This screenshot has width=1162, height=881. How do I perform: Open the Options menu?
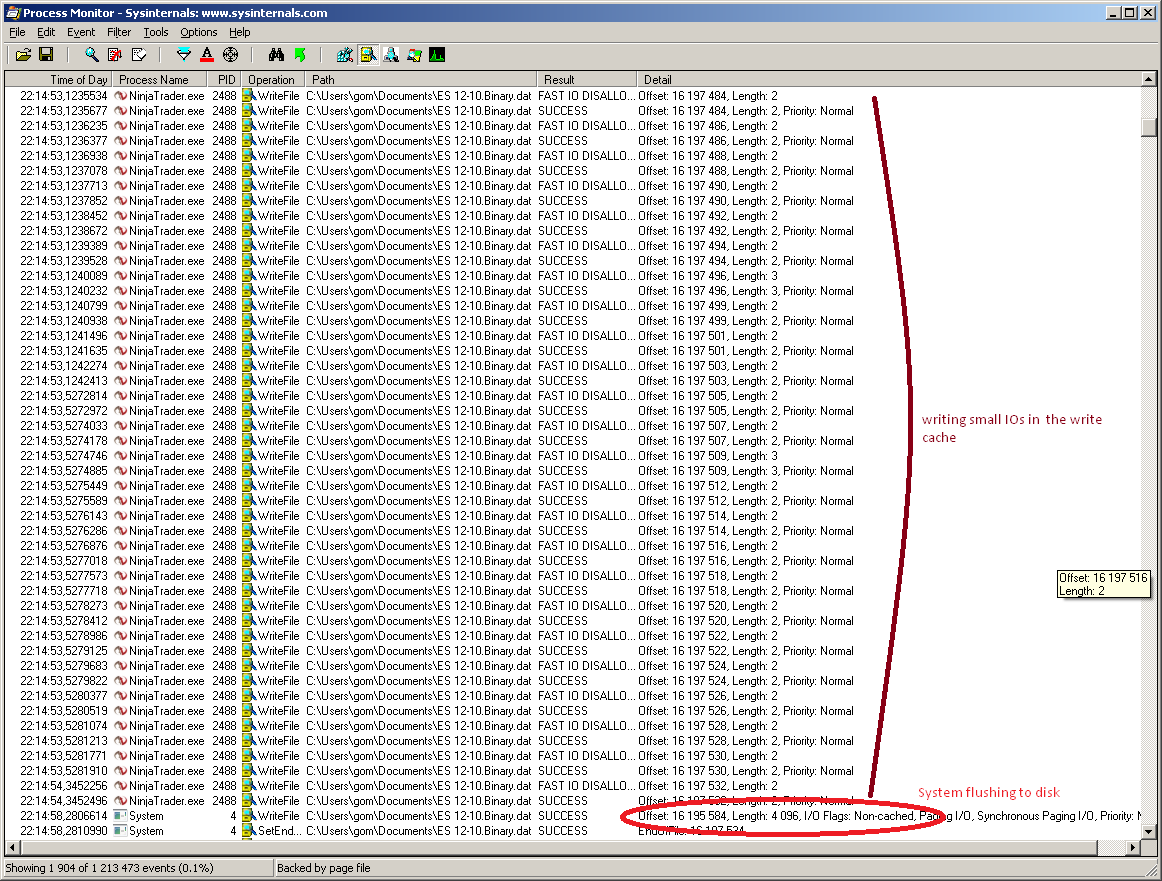click(199, 33)
